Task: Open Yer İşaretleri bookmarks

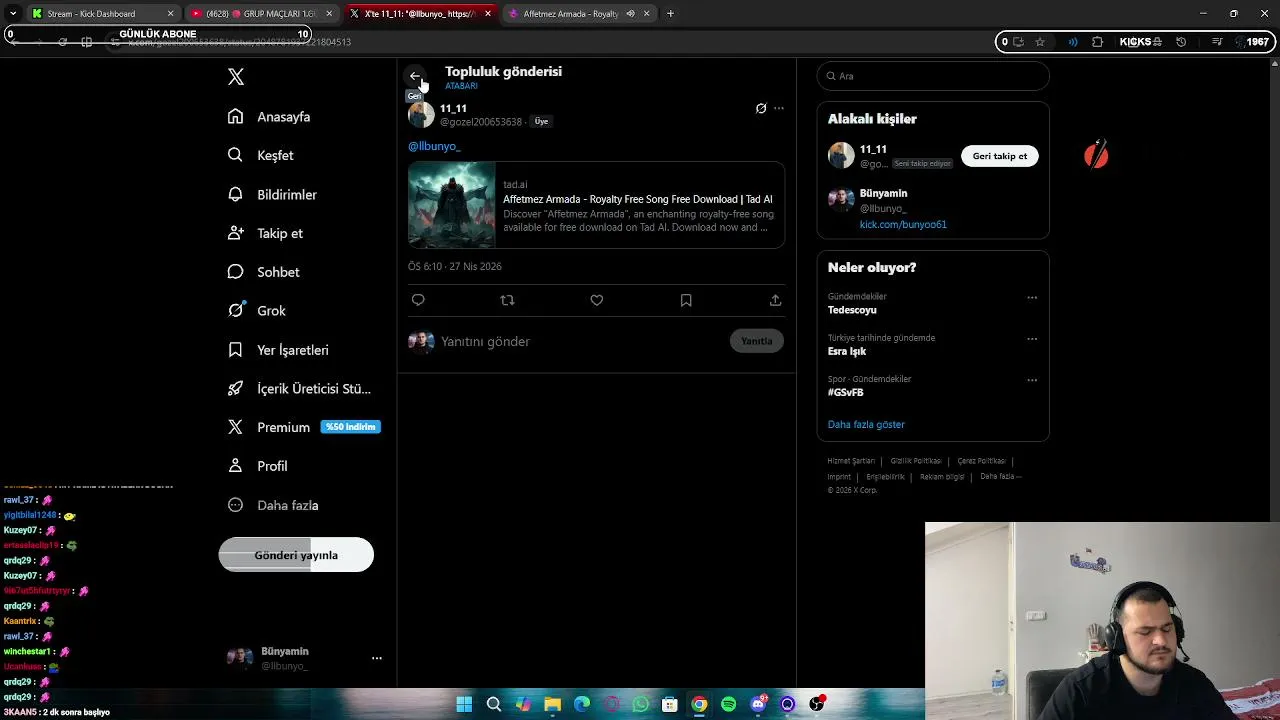Action: [x=278, y=350]
